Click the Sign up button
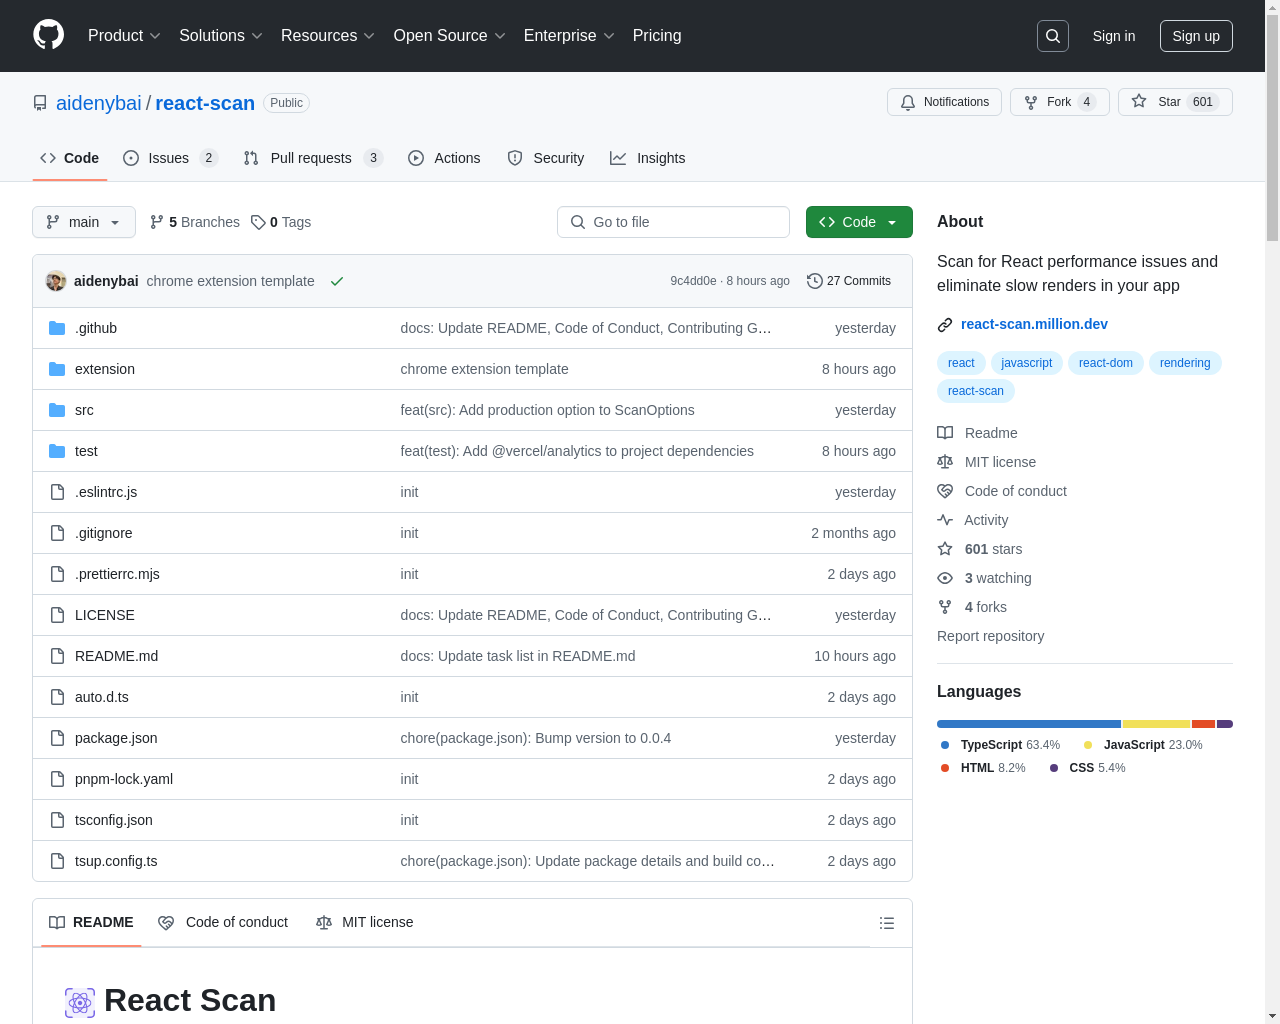This screenshot has height=1024, width=1280. [x=1196, y=36]
